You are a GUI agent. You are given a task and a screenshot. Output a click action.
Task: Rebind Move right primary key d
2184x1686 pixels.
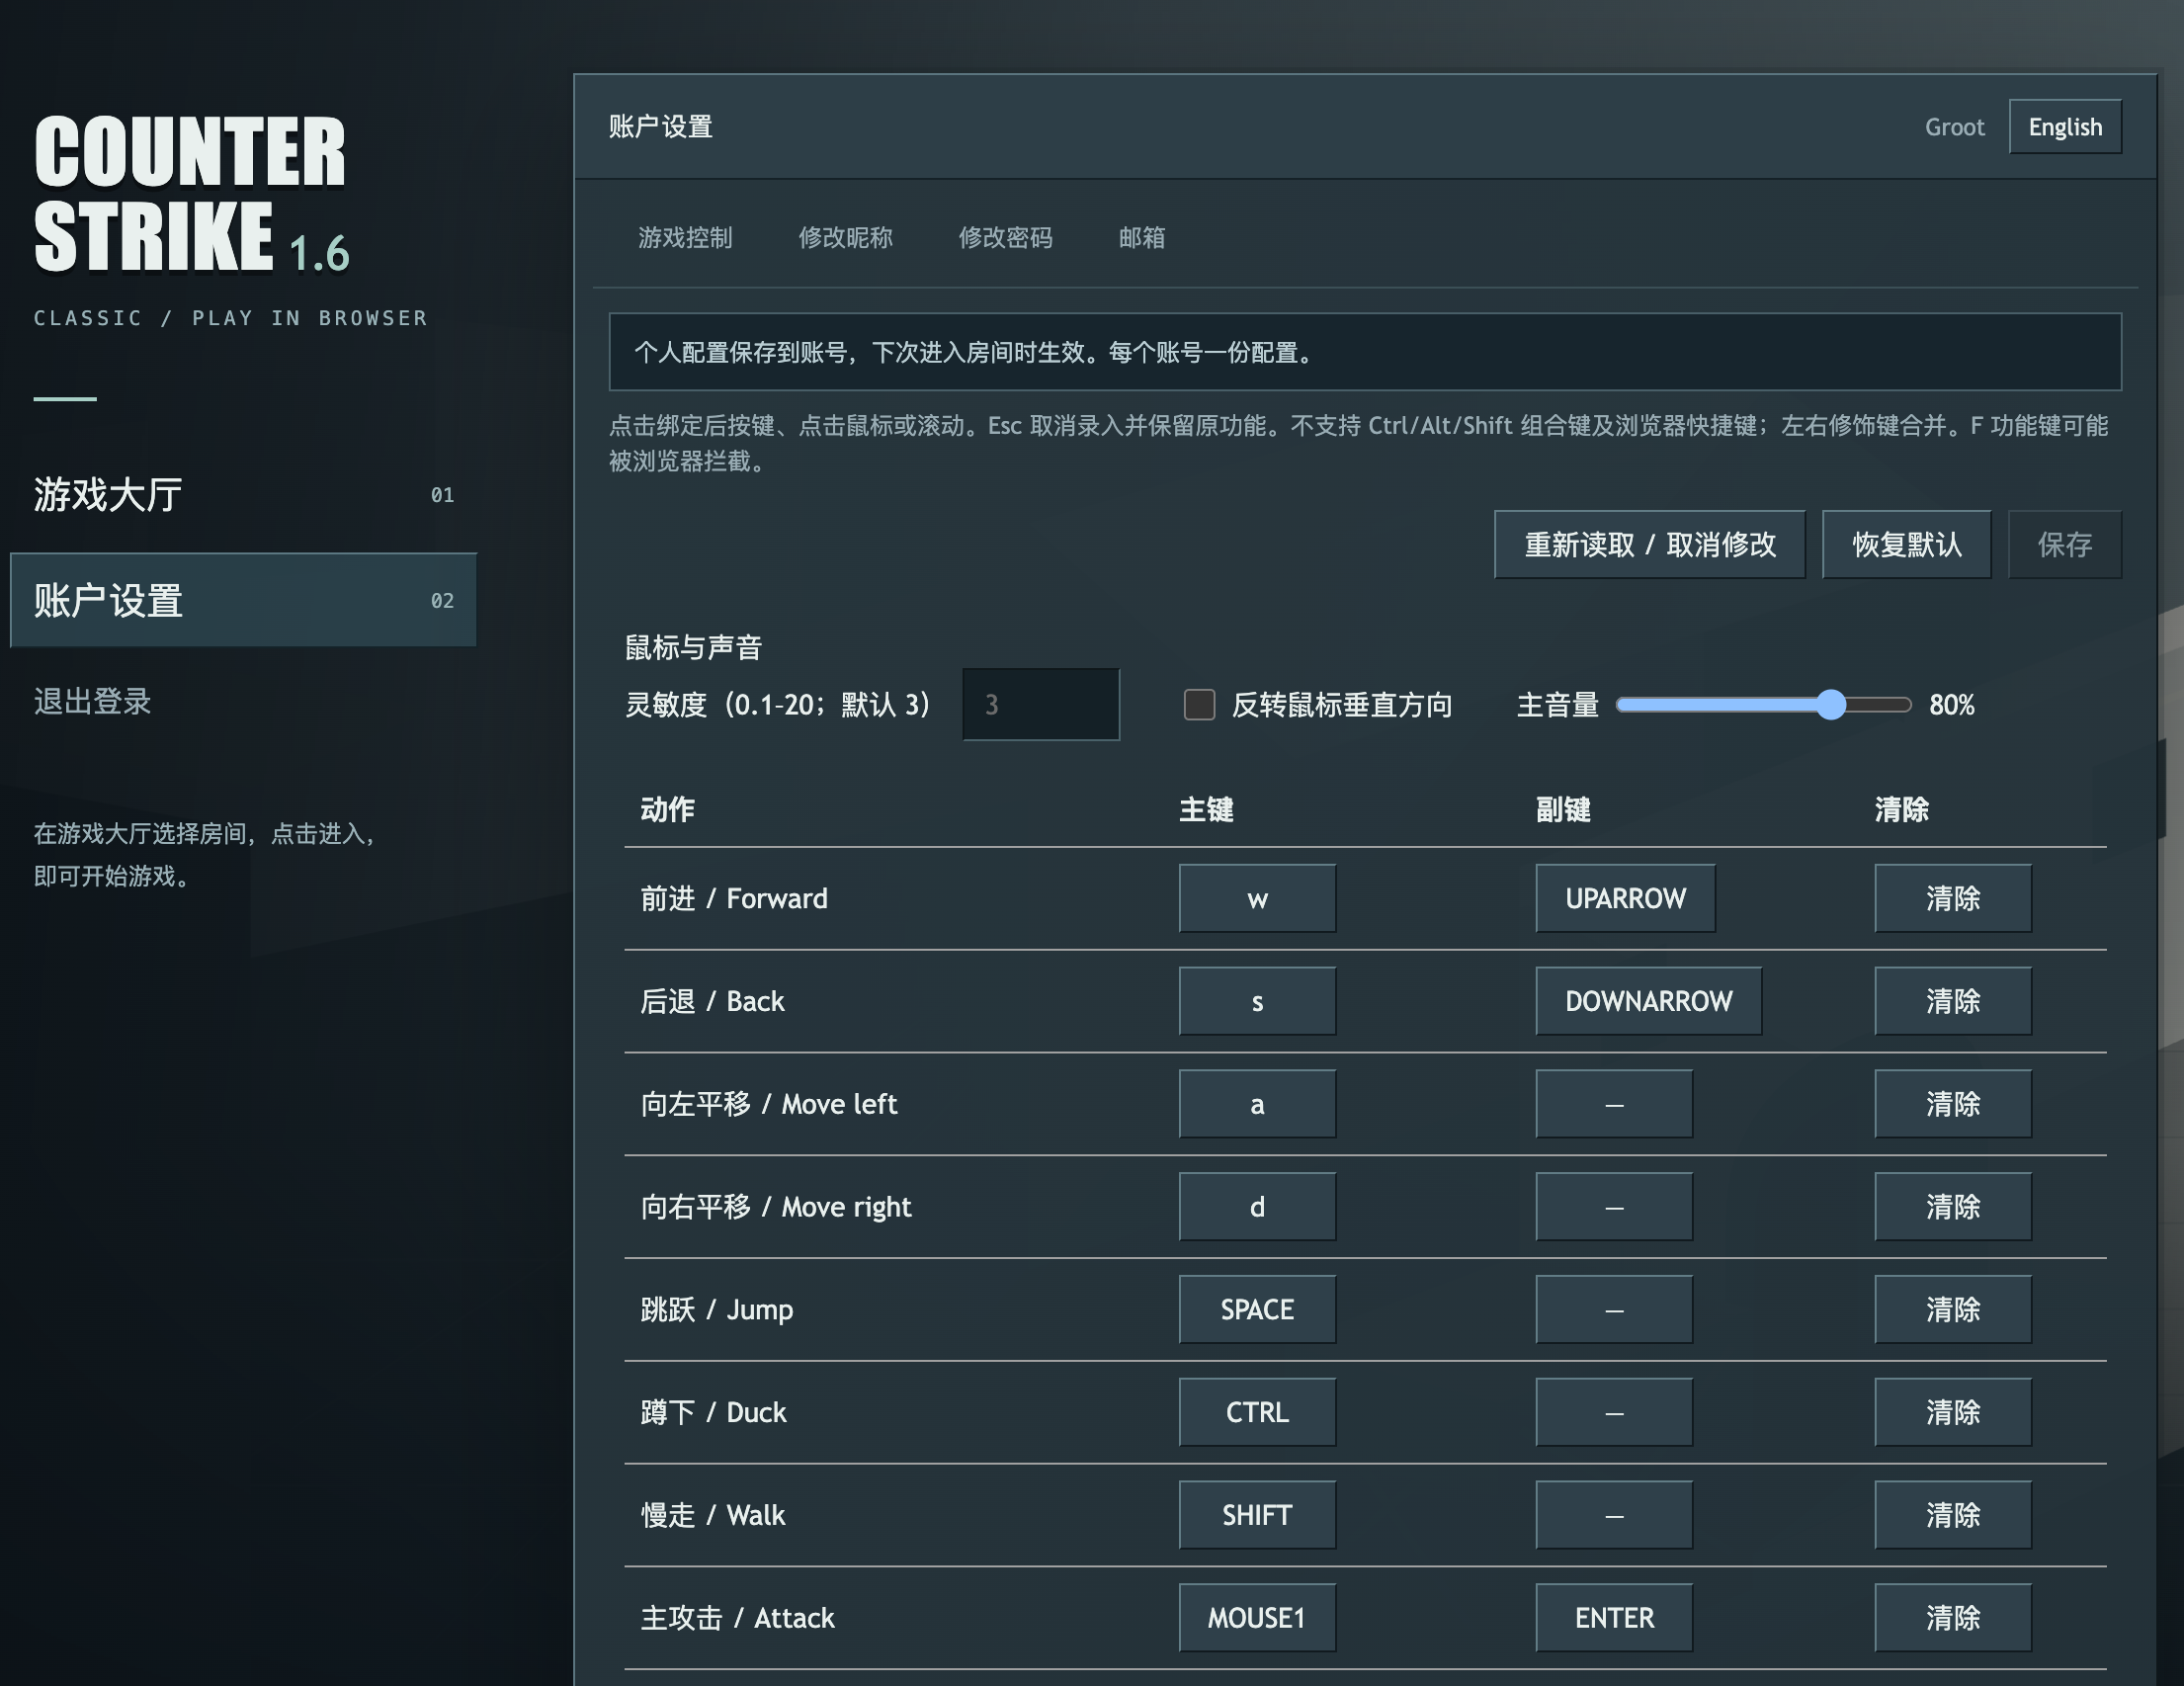[1257, 1207]
